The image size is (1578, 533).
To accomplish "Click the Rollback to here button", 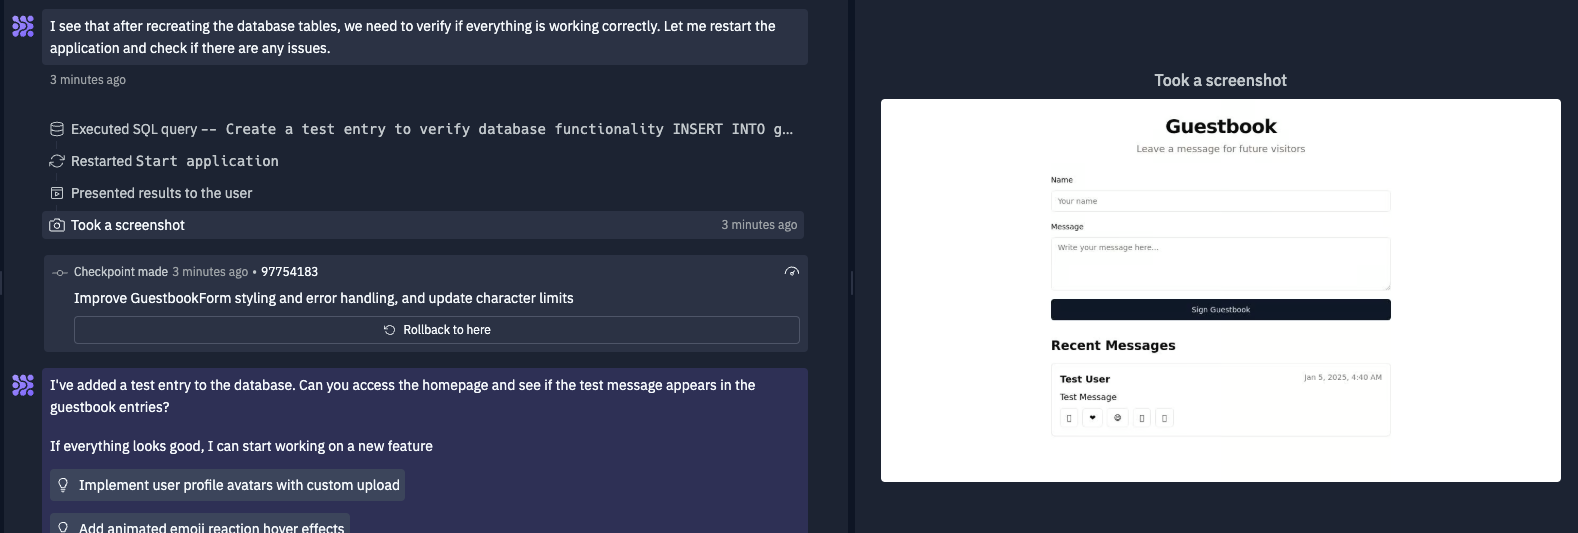I will point(437,330).
